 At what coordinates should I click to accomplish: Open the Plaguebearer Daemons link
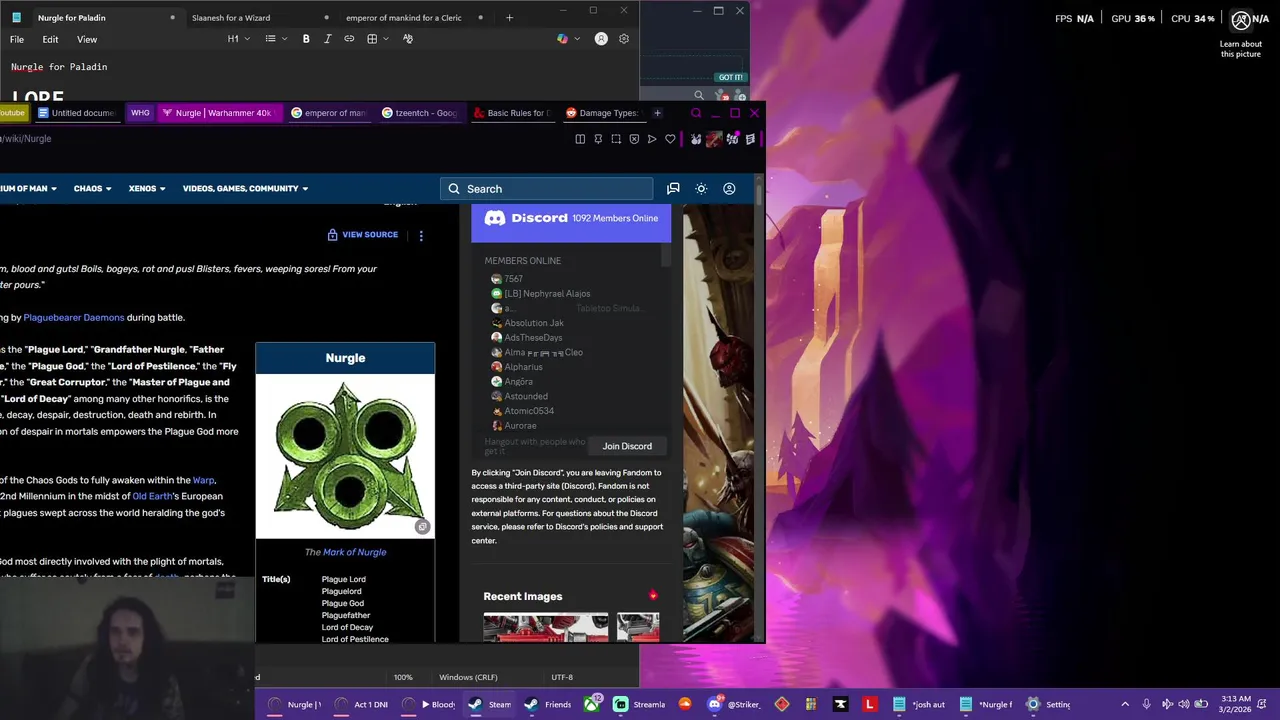click(x=74, y=318)
